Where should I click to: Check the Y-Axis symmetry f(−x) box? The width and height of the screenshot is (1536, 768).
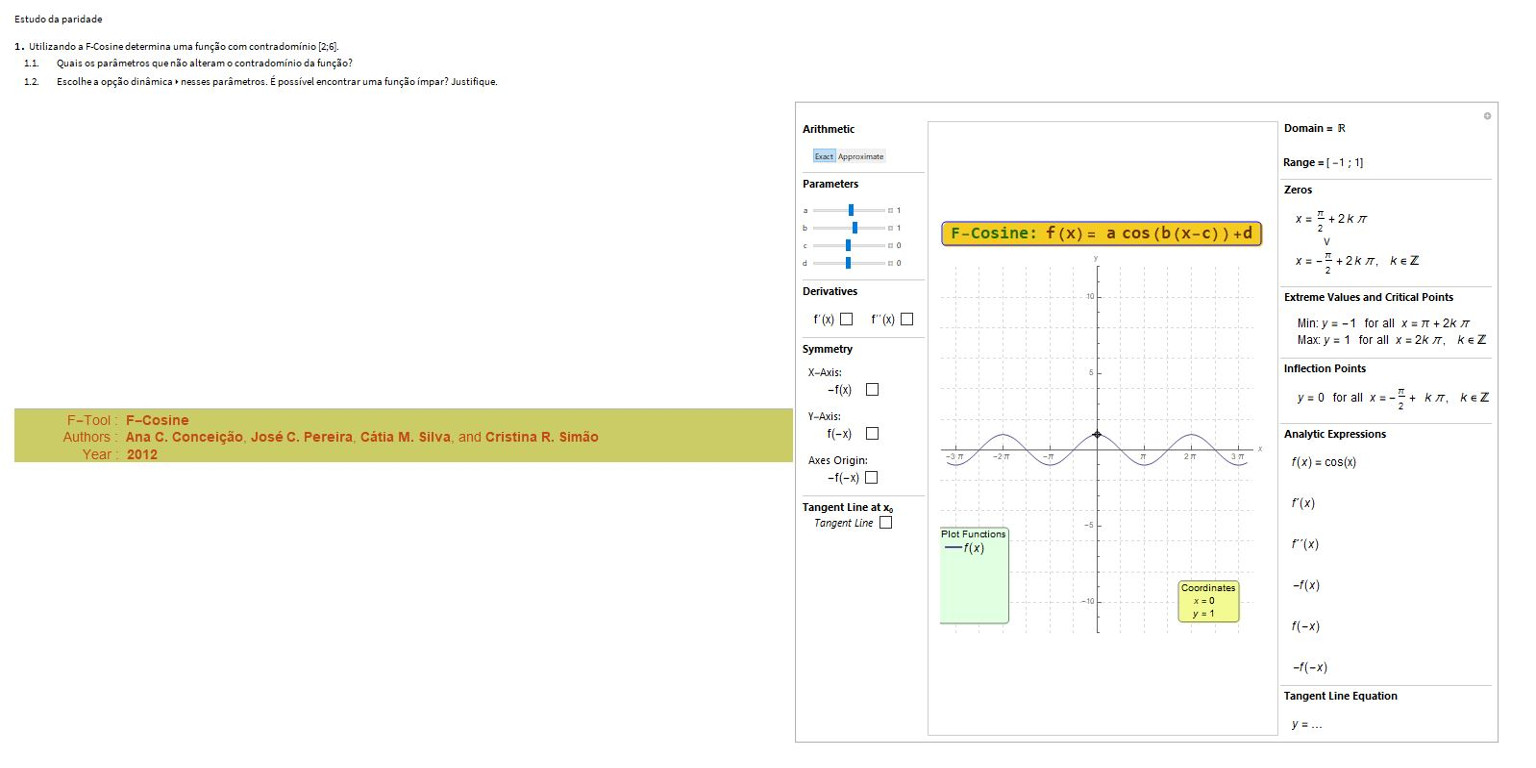tap(872, 434)
